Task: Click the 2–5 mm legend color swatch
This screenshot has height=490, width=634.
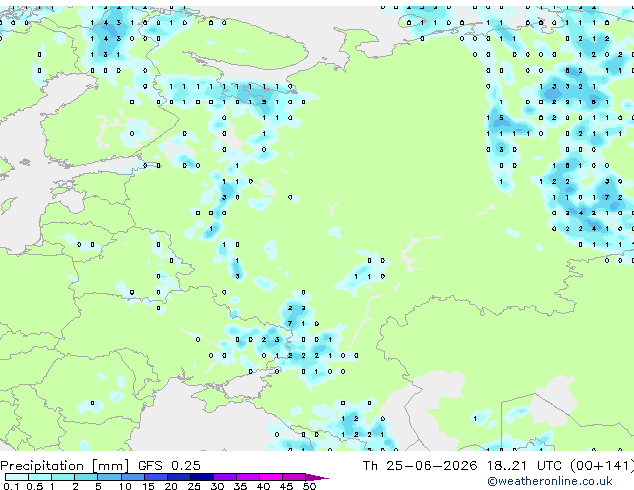Action: coord(86,477)
